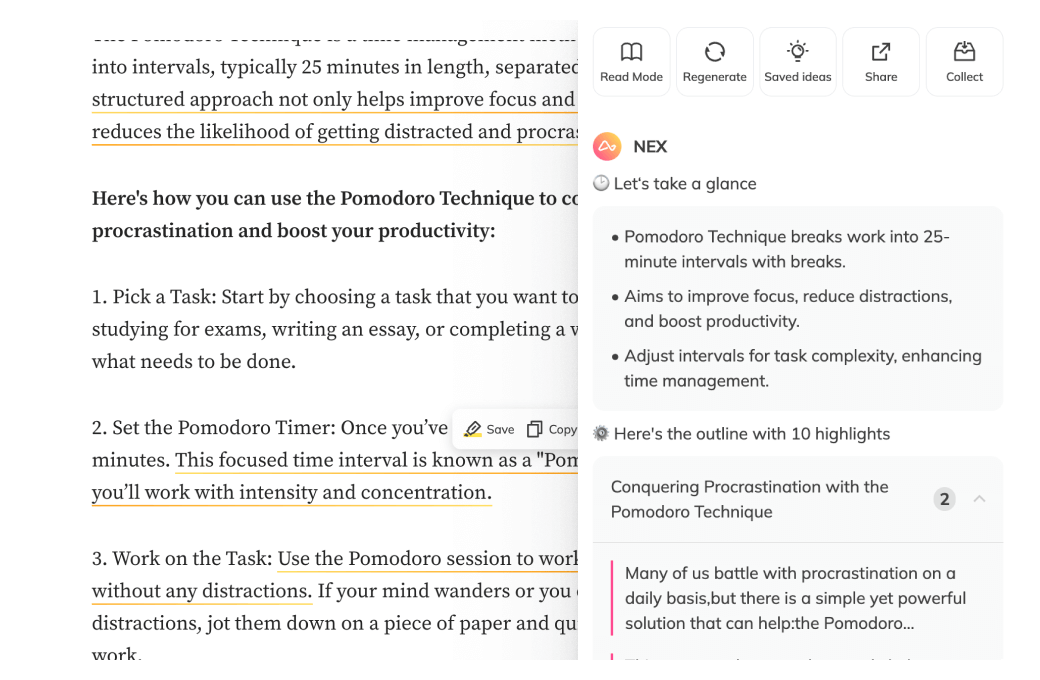Click the Regenerate refresh icon
Screen dimensions: 1040x680
[714, 51]
